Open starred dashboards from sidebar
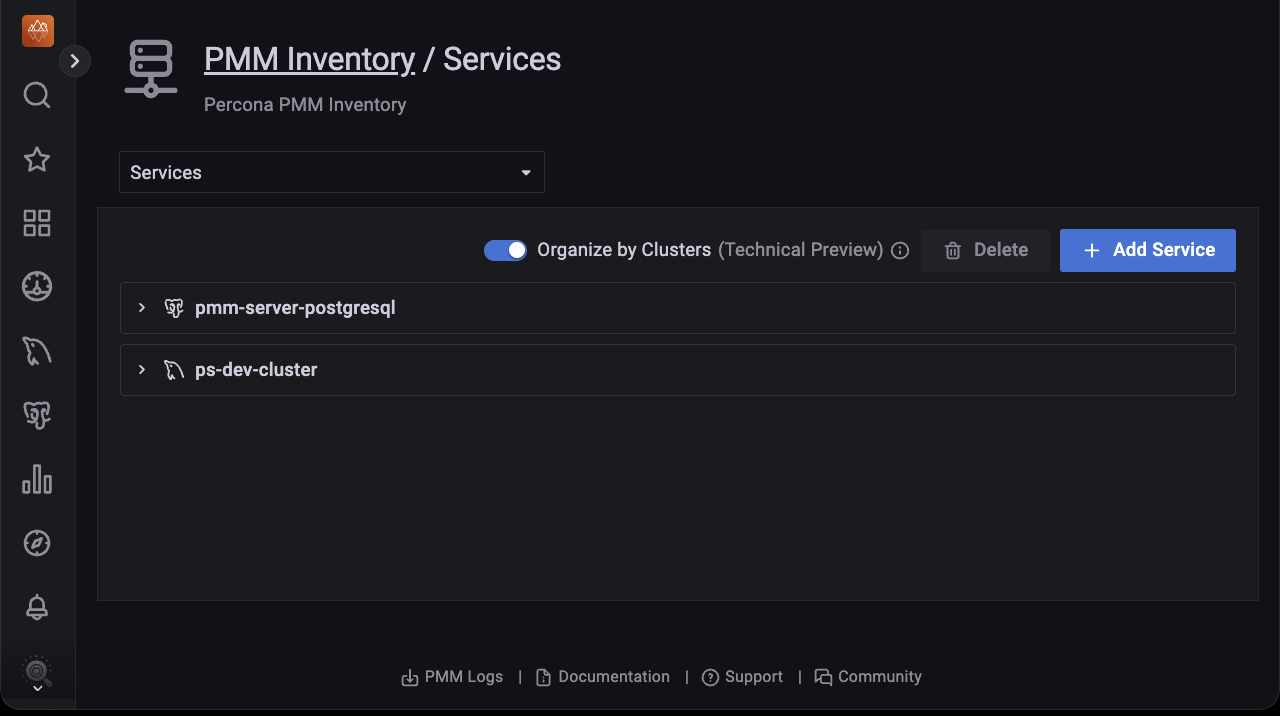 [37, 159]
